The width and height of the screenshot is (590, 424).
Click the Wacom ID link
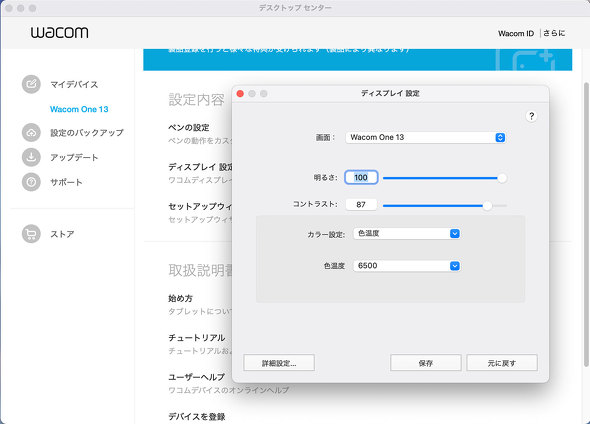[x=516, y=33]
